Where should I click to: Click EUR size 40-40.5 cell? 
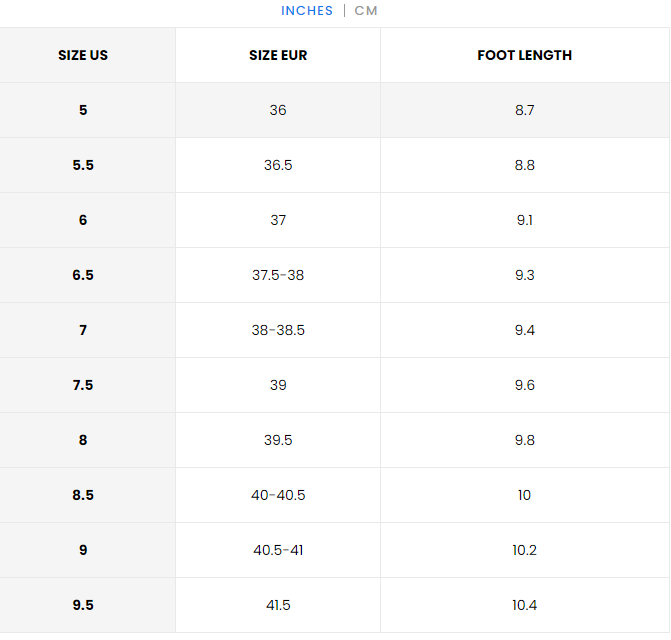coord(278,495)
